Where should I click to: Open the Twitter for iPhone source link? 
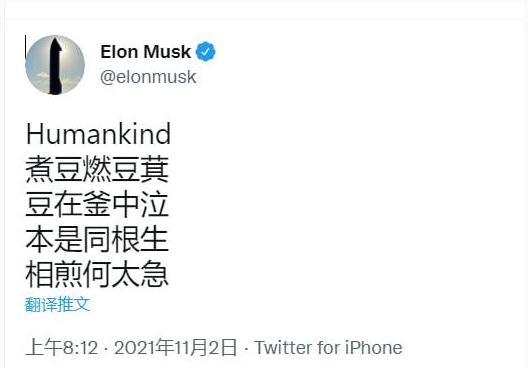(329, 347)
